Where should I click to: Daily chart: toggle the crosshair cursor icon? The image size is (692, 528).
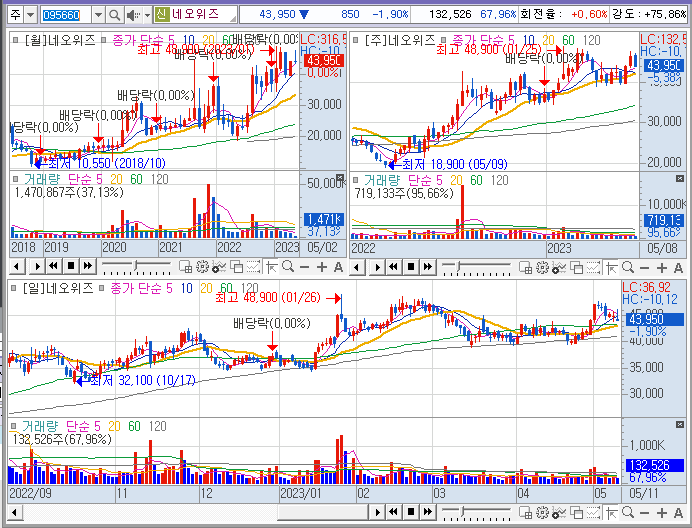[x=612, y=512]
